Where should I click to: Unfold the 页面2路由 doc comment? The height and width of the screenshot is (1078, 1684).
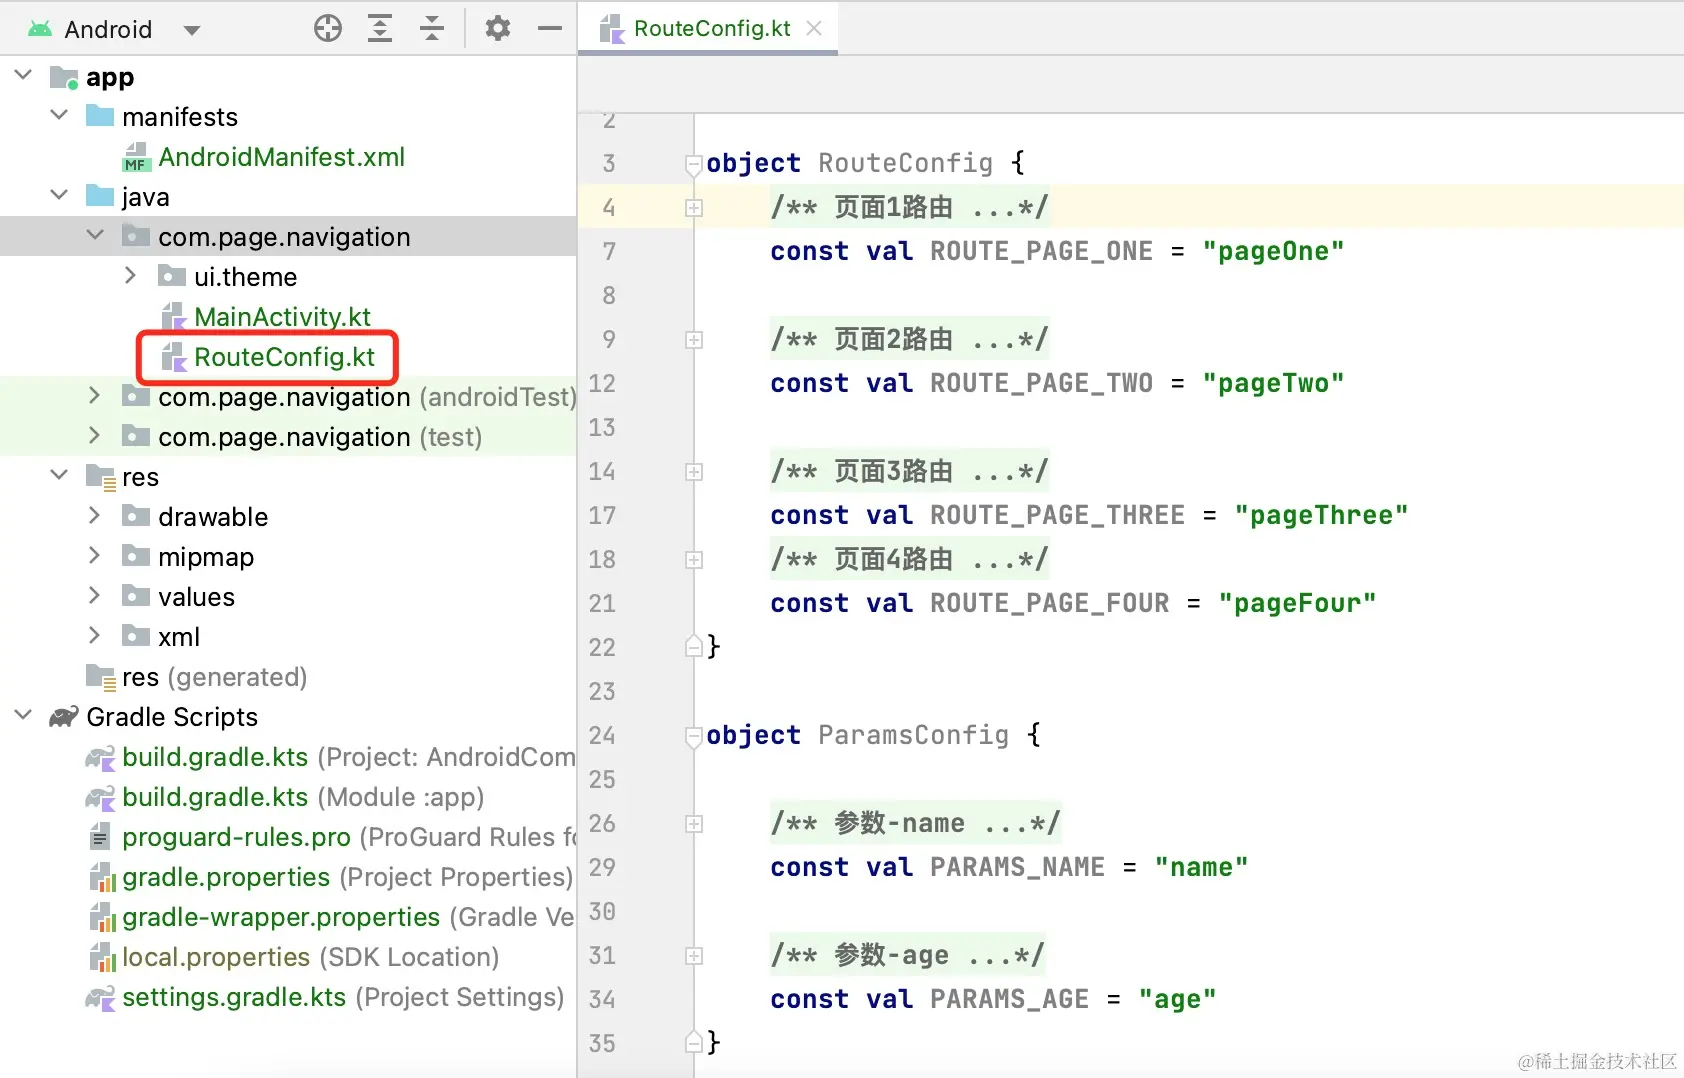[693, 340]
